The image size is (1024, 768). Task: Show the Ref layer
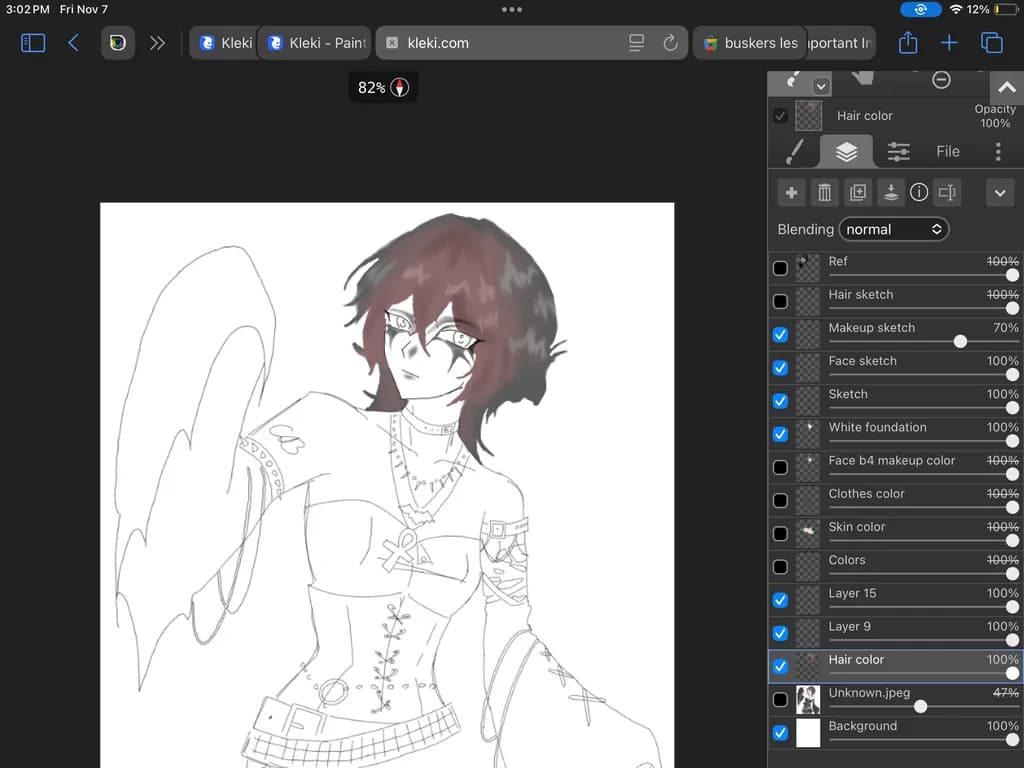(780, 268)
